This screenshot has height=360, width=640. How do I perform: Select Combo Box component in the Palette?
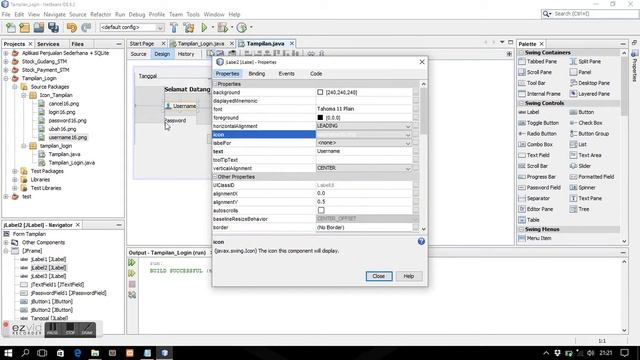(535, 144)
